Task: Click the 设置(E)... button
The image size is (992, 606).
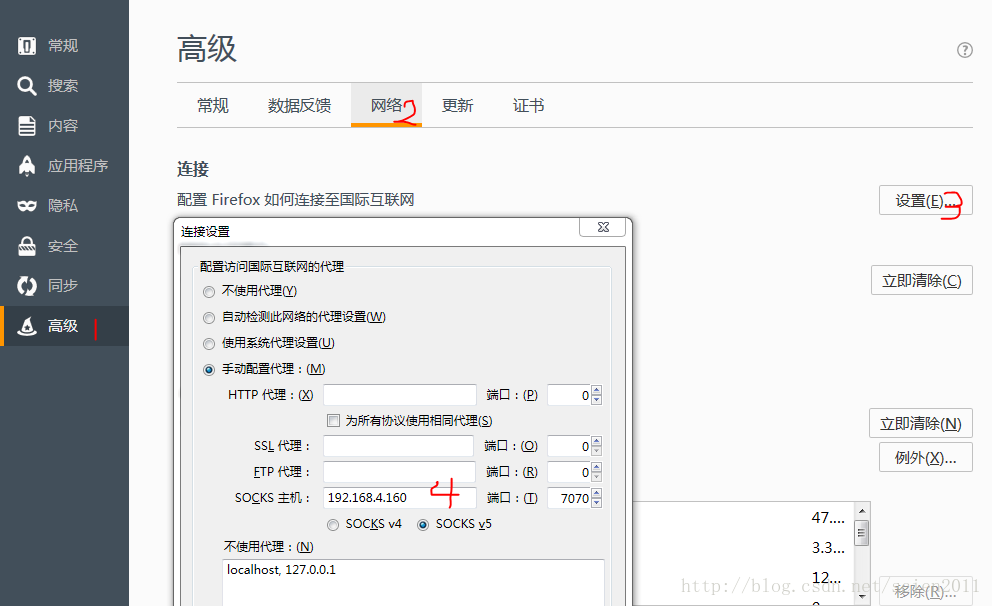Action: pyautogui.click(x=926, y=201)
